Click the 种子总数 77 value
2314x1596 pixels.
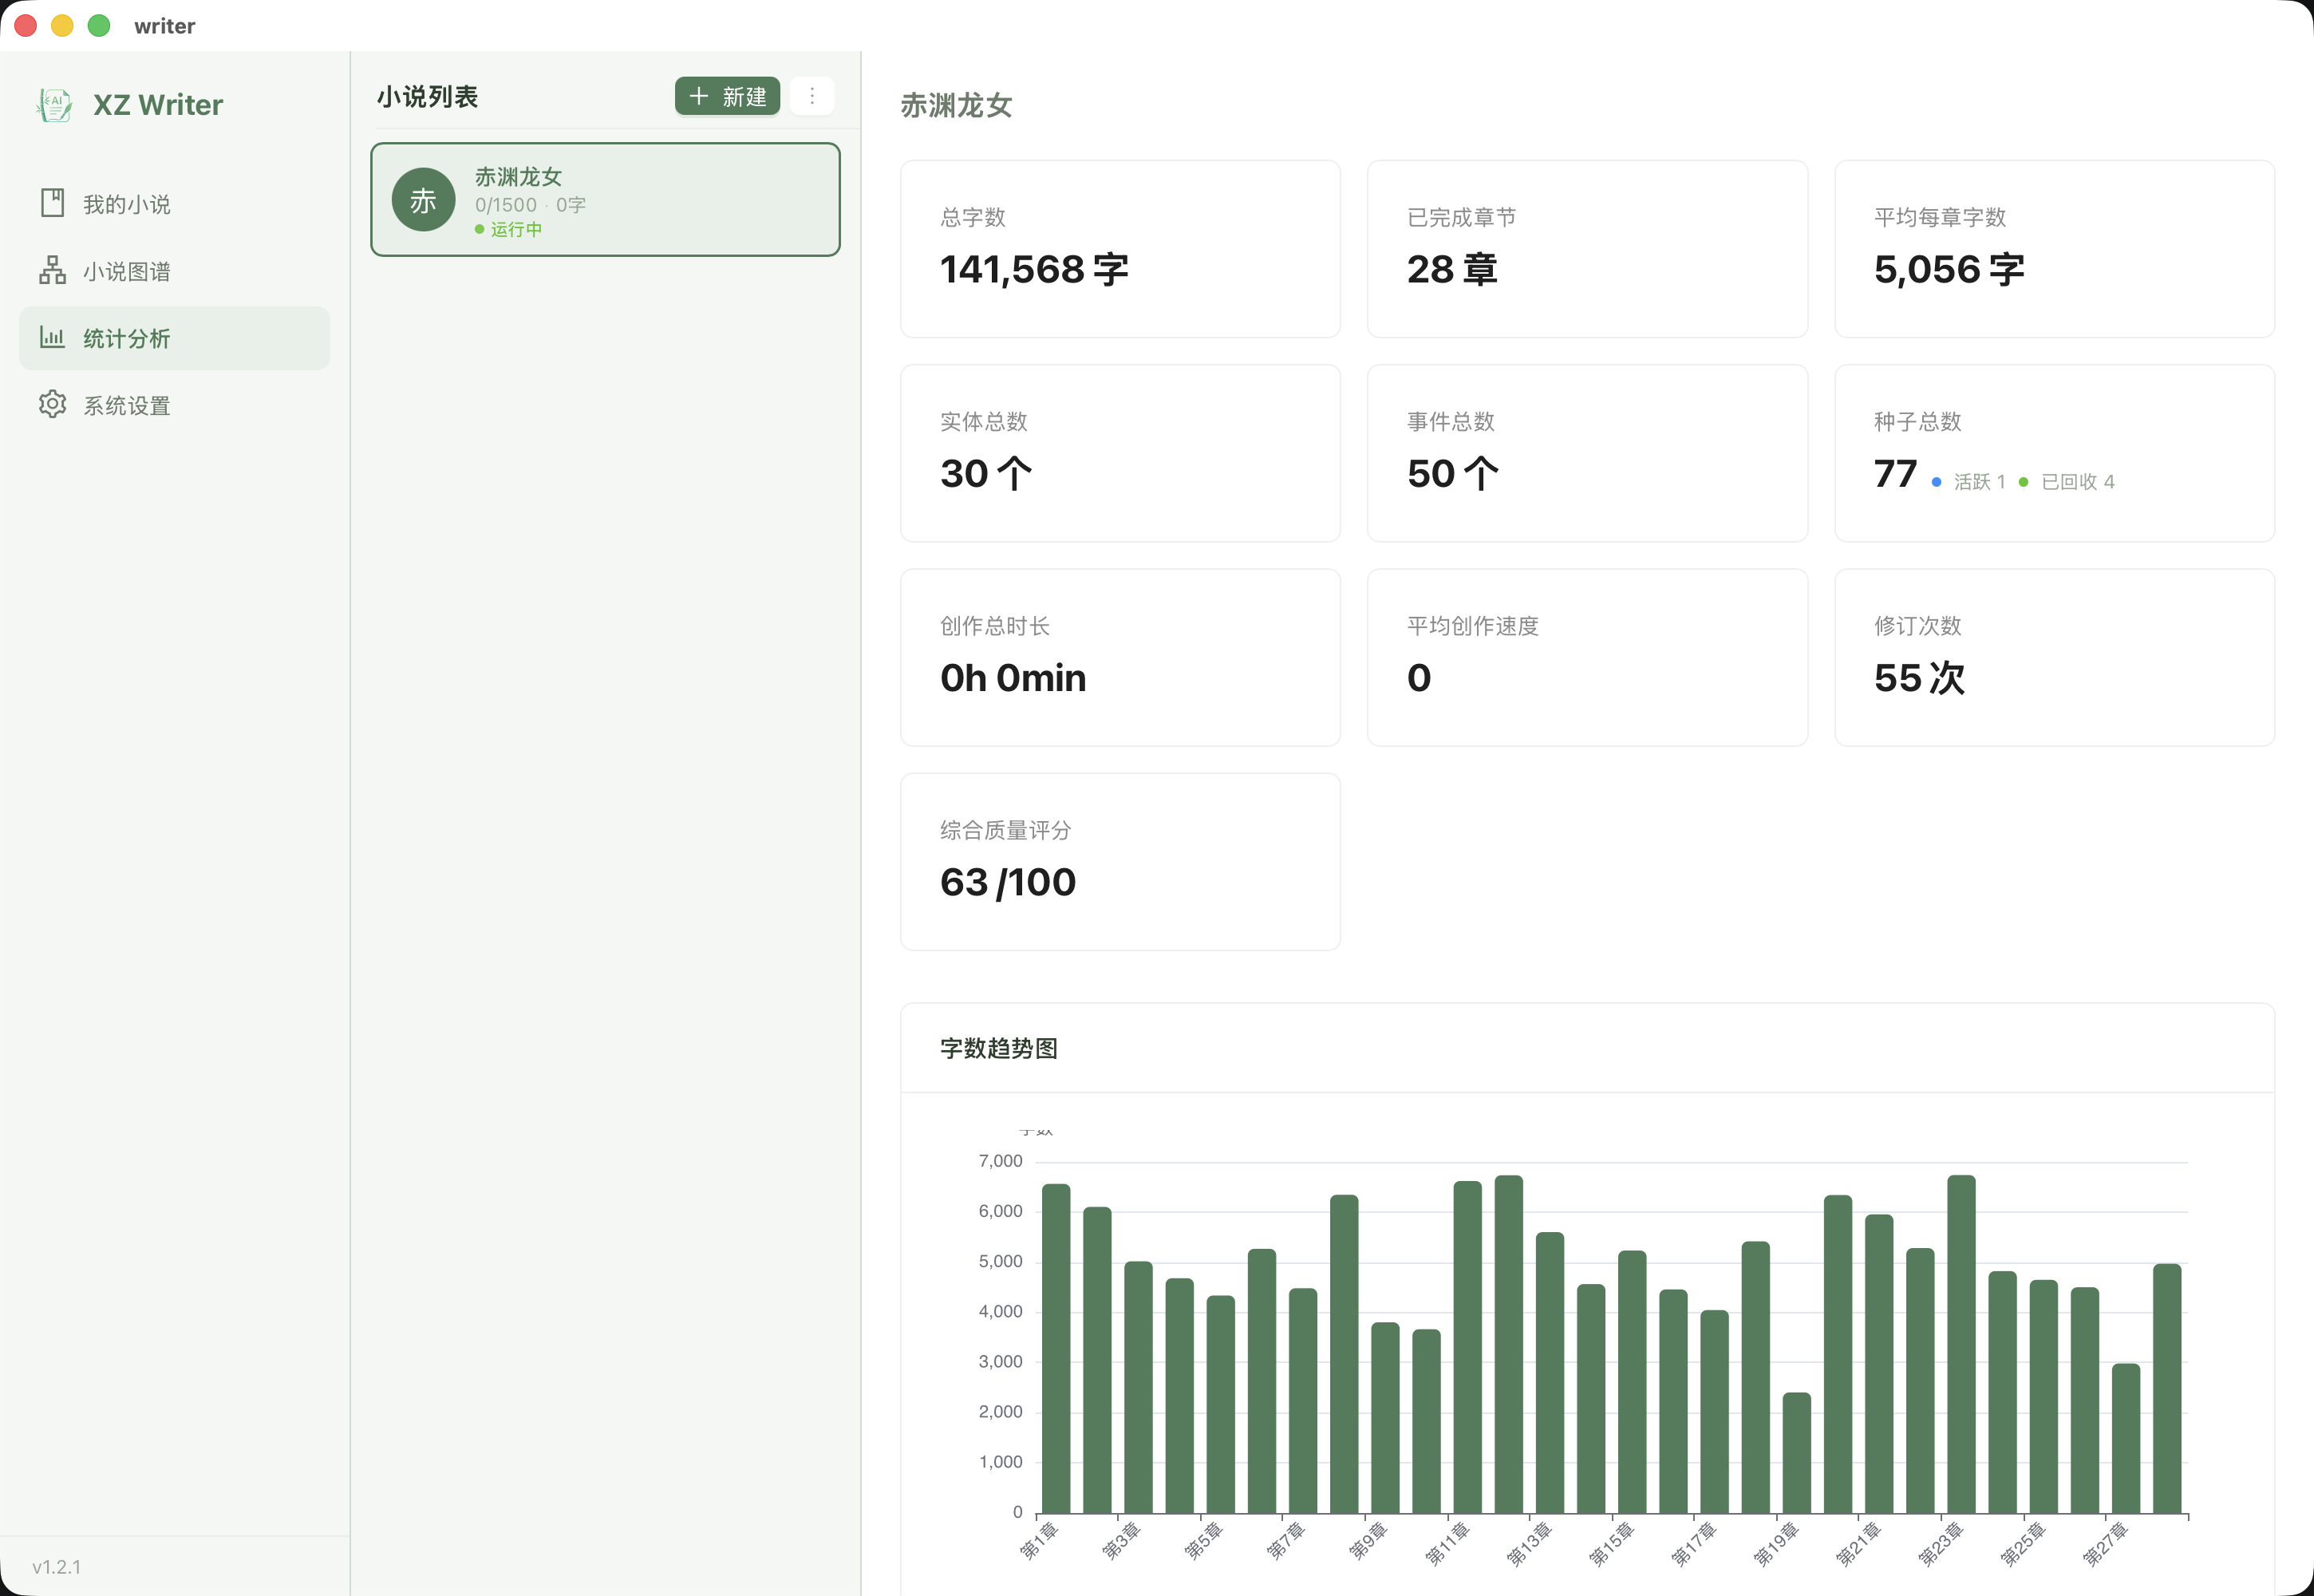1895,474
